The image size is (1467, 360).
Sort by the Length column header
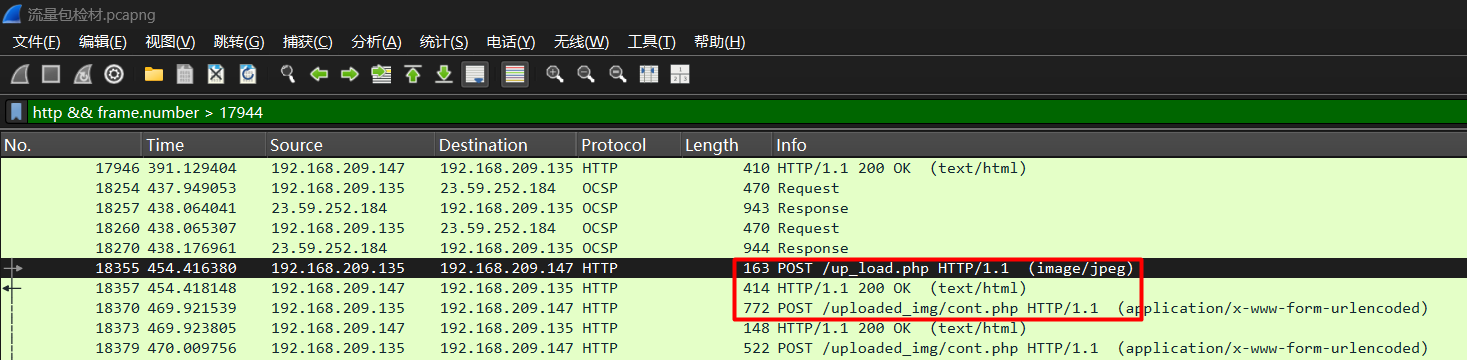pos(726,145)
